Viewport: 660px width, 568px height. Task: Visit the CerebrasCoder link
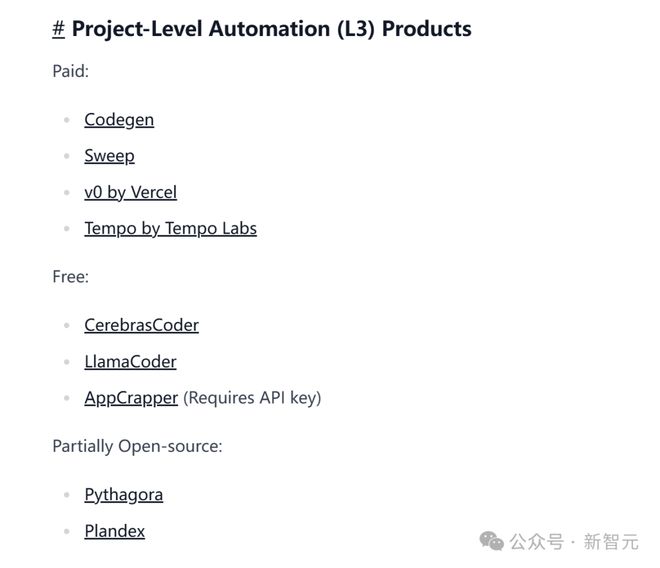141,325
